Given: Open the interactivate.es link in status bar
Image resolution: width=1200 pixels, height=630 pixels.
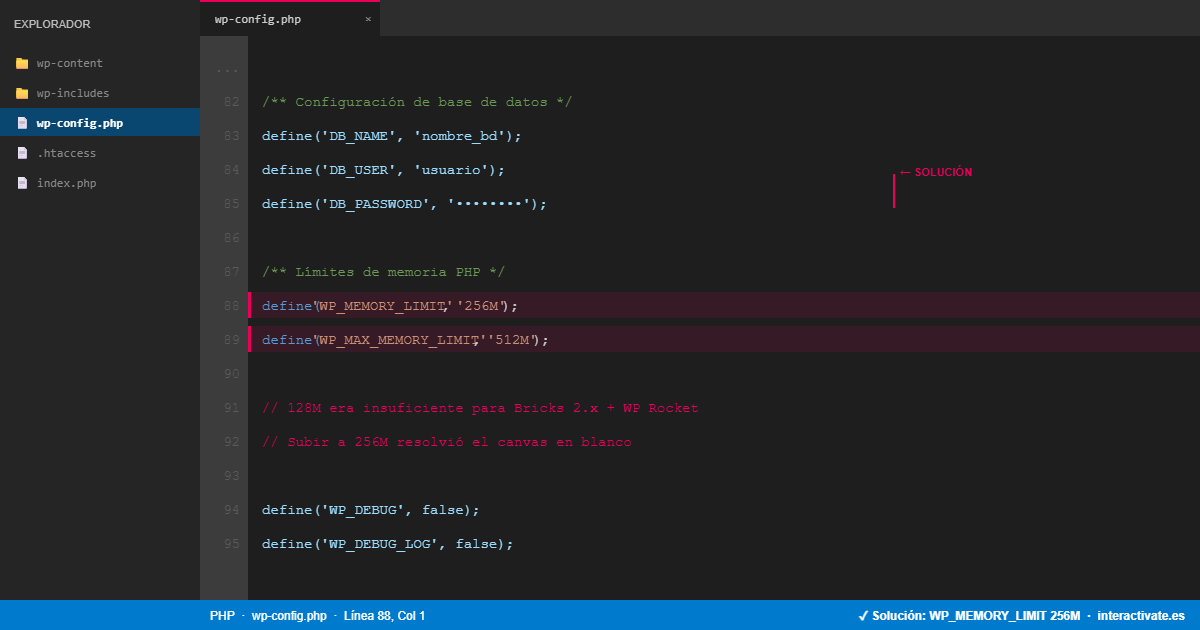Looking at the screenshot, I should [x=1141, y=616].
